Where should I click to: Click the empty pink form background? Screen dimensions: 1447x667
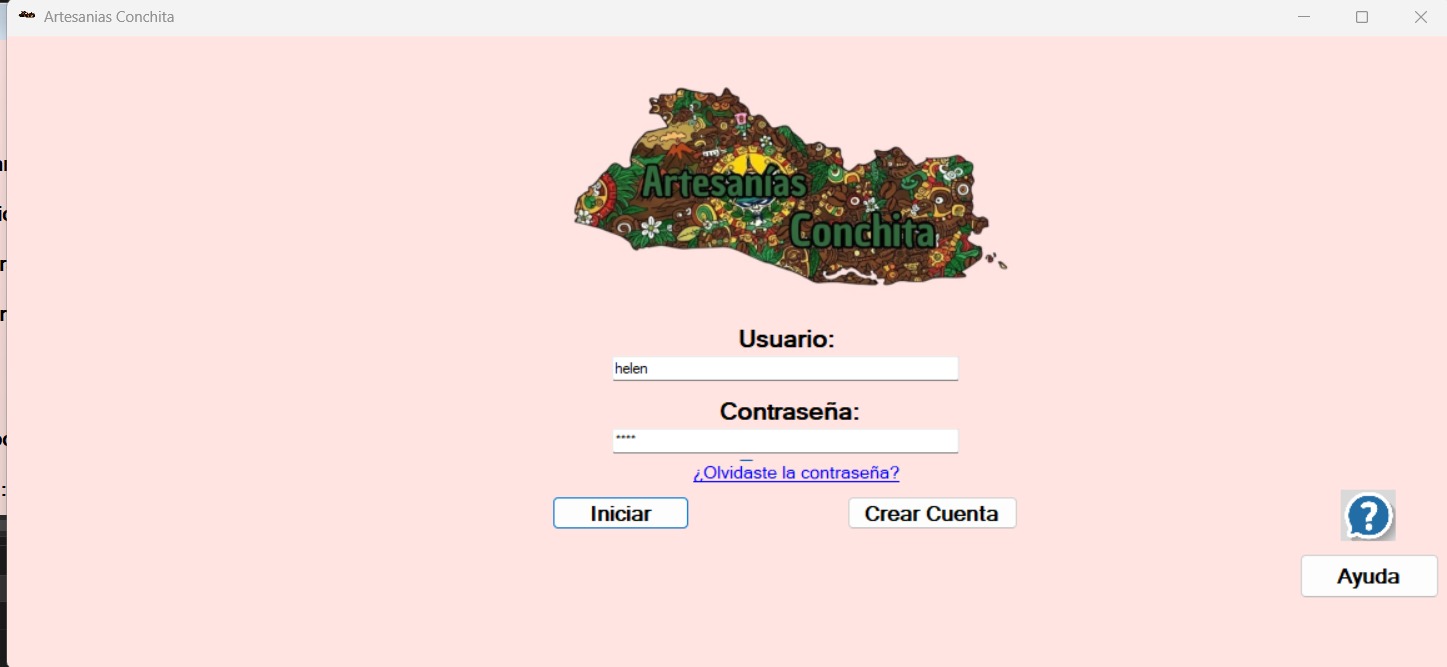point(300,400)
